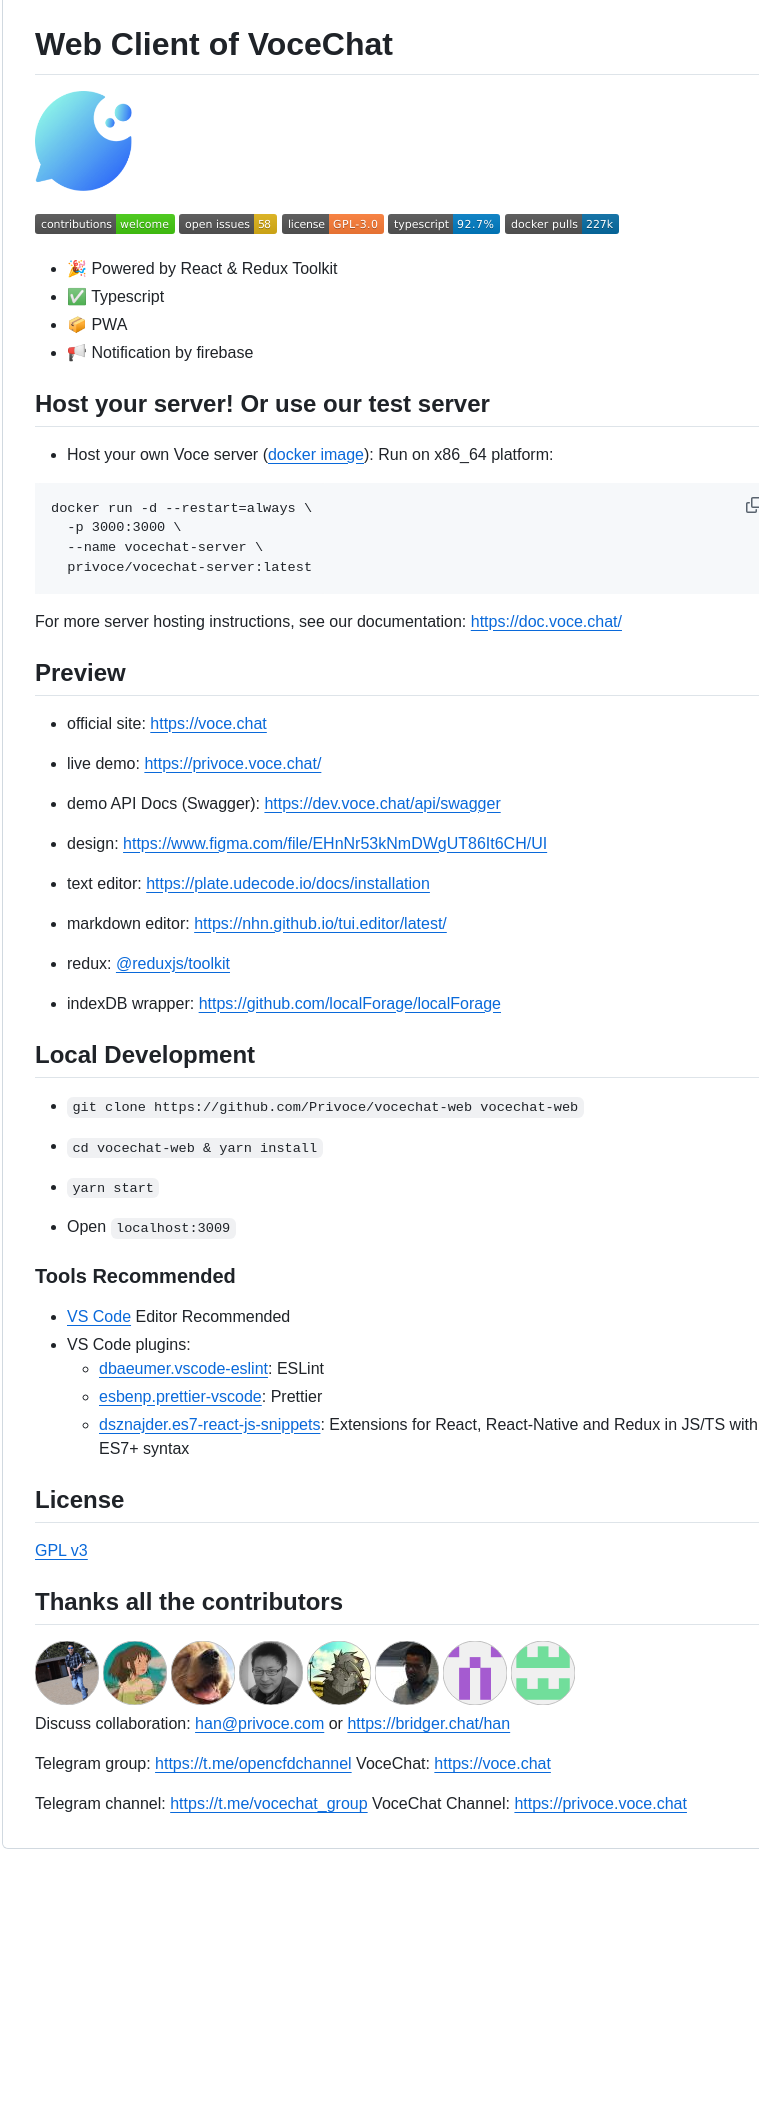759x2123 pixels.
Task: Open the t.me/opencfdchannel Telegram link
Action: point(253,1763)
